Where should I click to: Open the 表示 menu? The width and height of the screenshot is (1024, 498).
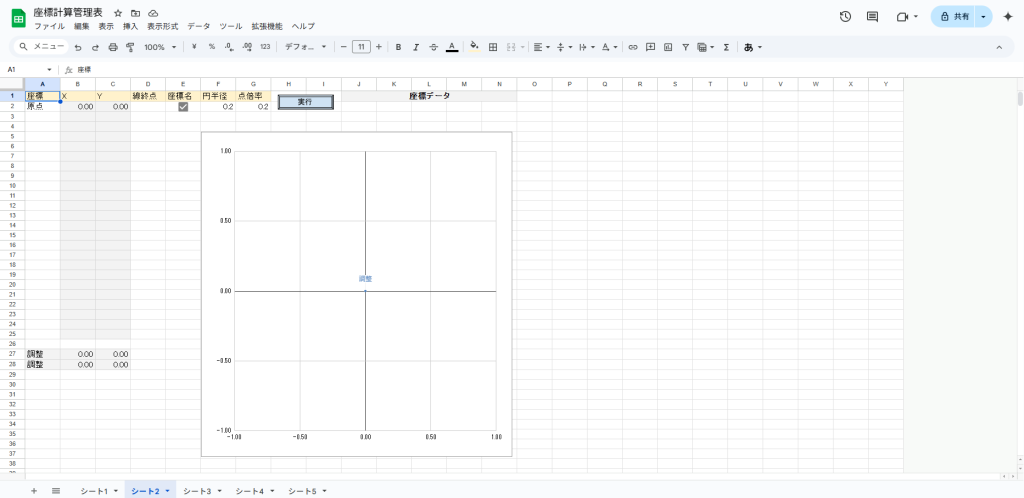106,27
